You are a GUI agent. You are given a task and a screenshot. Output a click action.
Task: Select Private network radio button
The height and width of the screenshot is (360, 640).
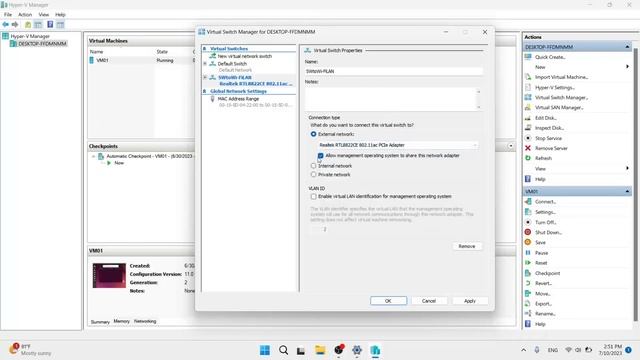[x=313, y=175]
